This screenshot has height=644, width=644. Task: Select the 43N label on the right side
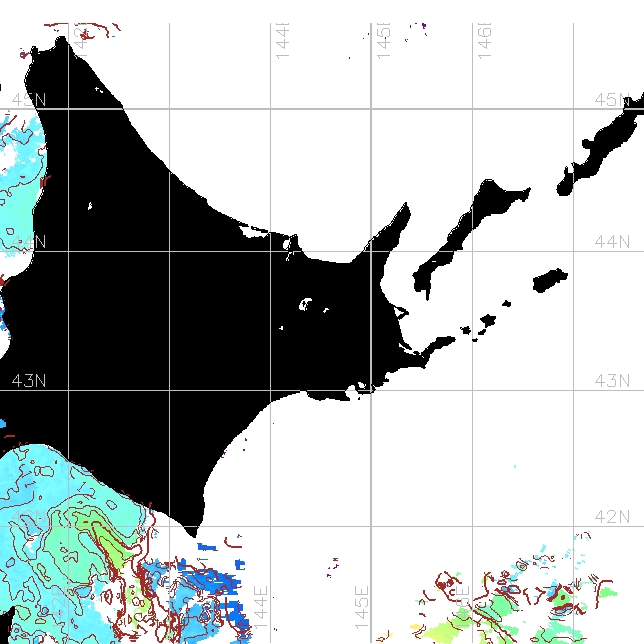coord(611,380)
